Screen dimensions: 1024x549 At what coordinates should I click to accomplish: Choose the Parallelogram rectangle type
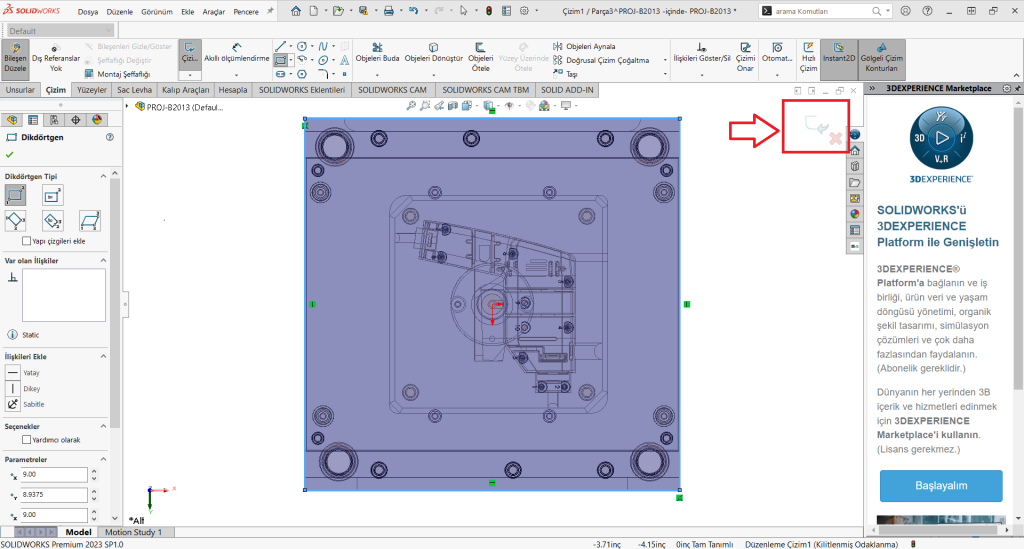[x=90, y=220]
